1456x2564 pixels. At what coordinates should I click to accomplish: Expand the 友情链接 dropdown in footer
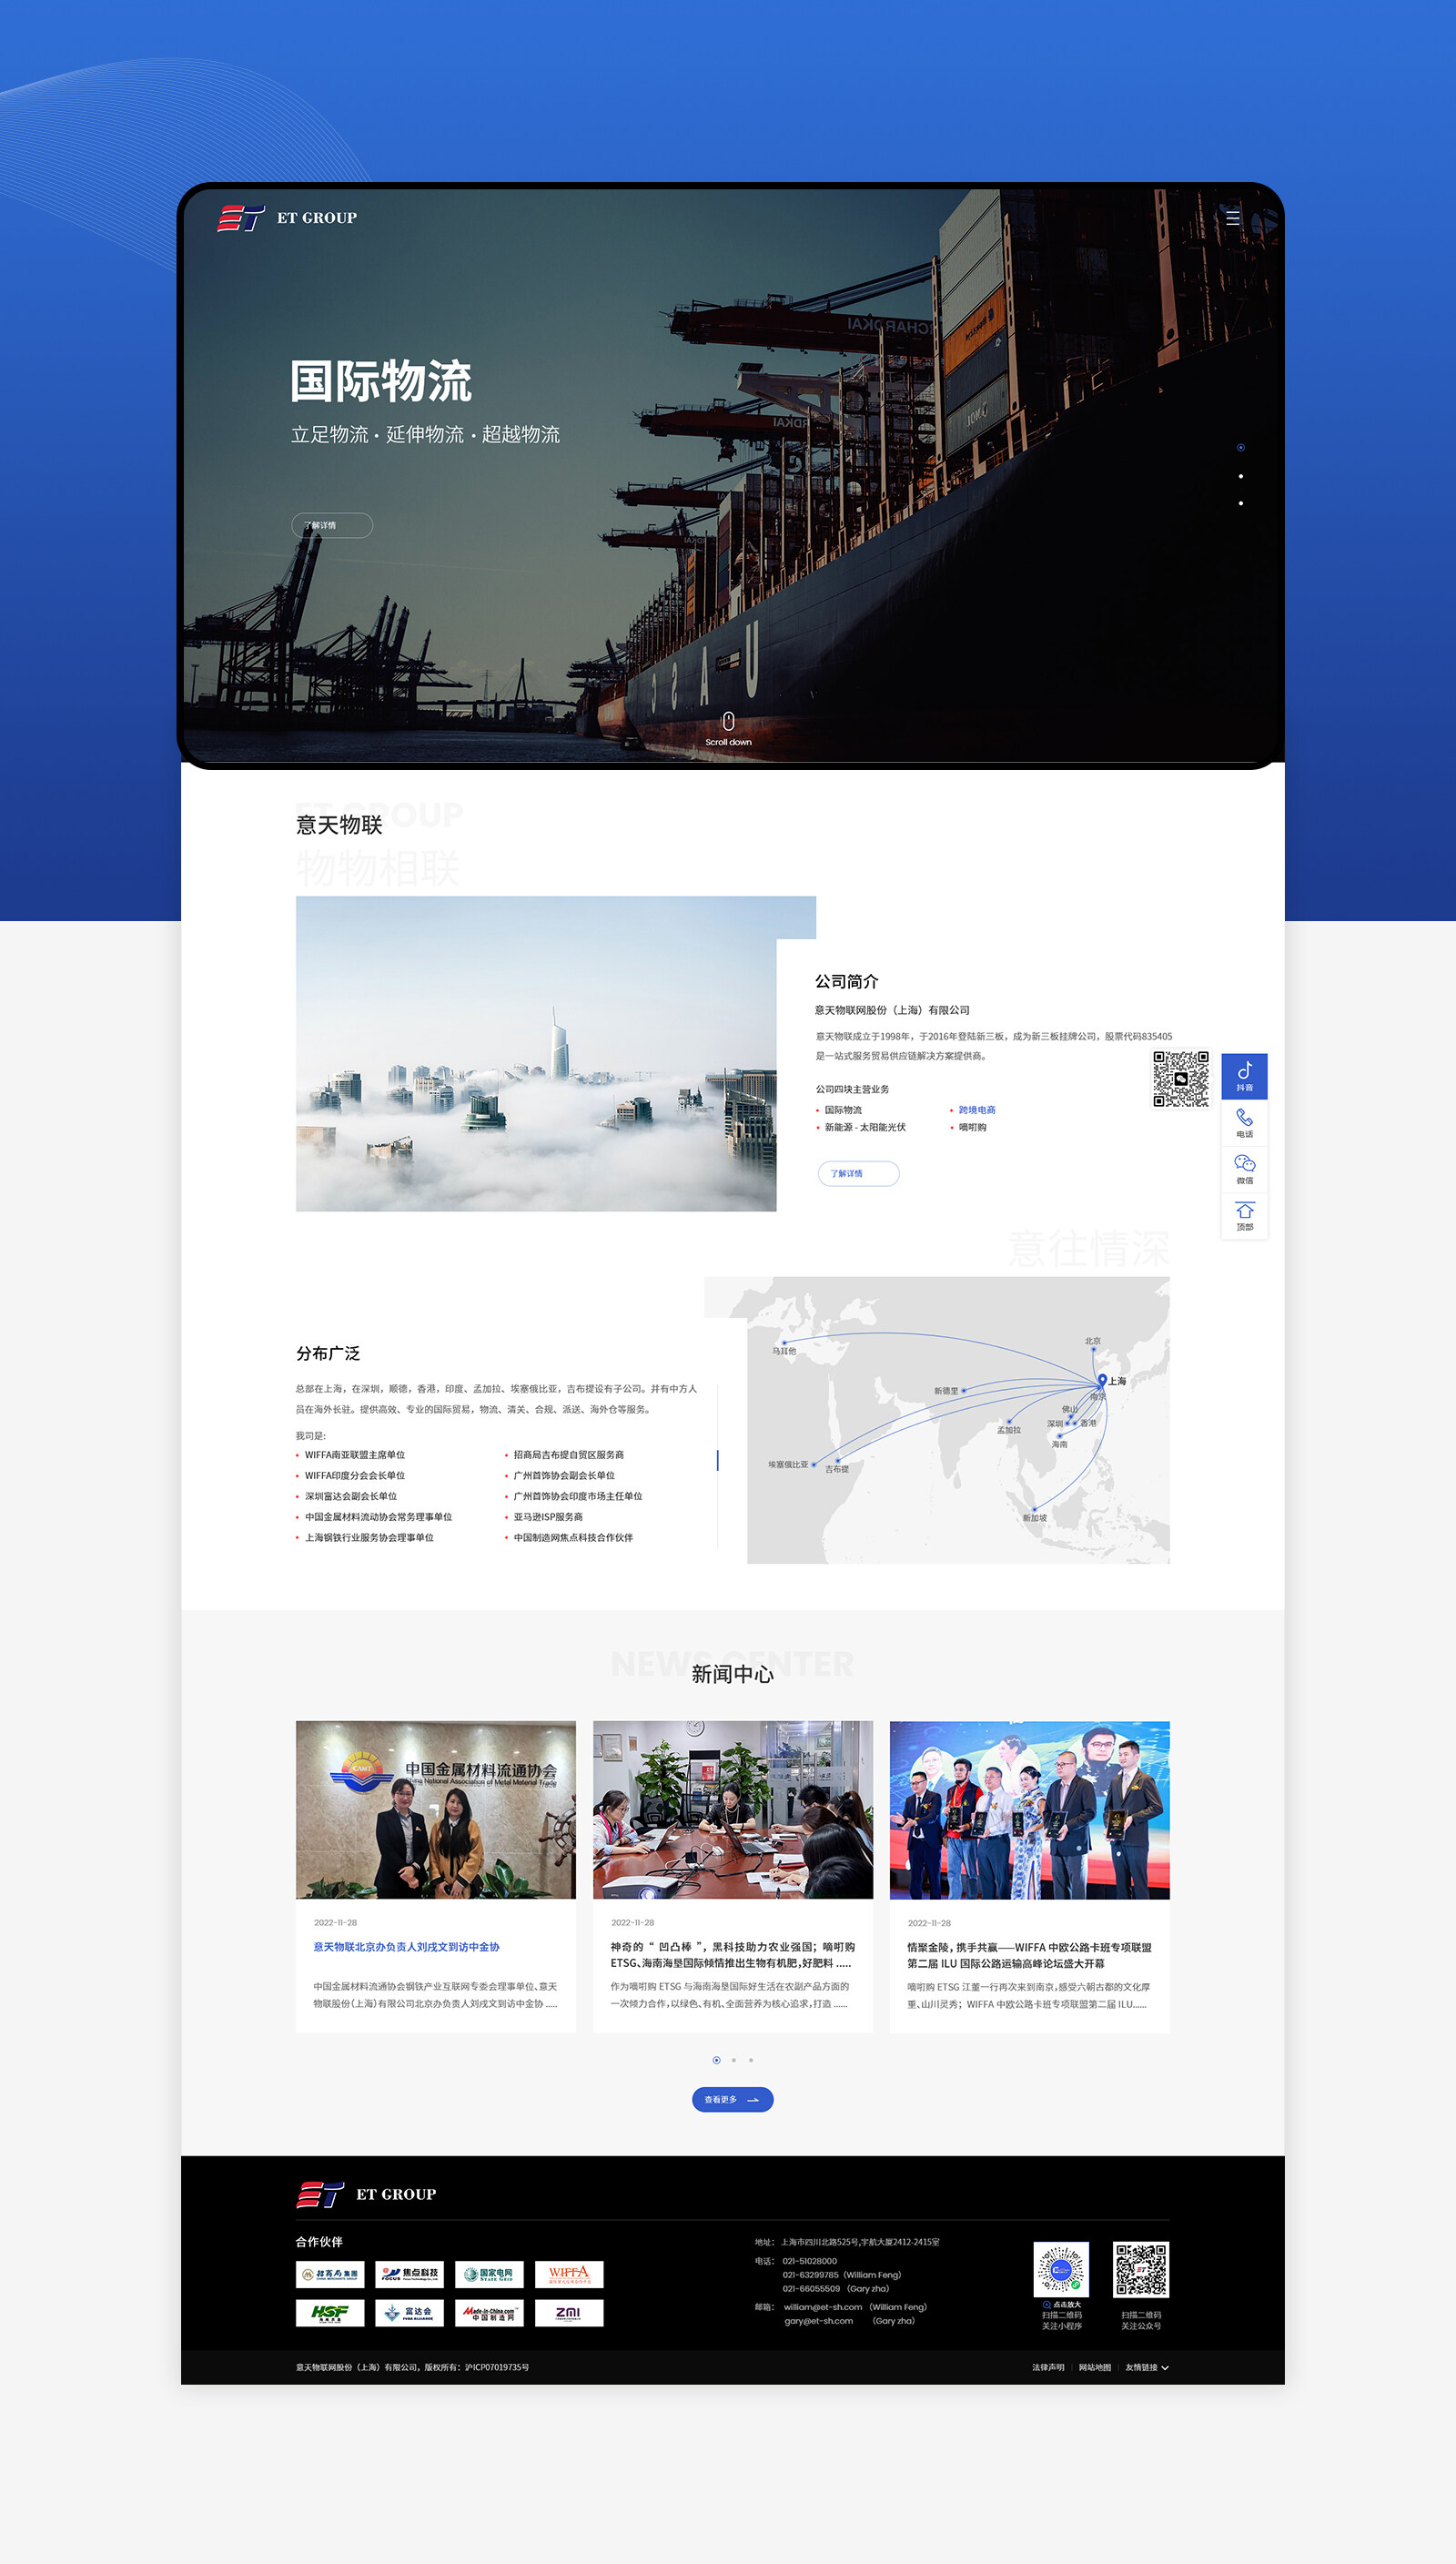coord(1146,2367)
